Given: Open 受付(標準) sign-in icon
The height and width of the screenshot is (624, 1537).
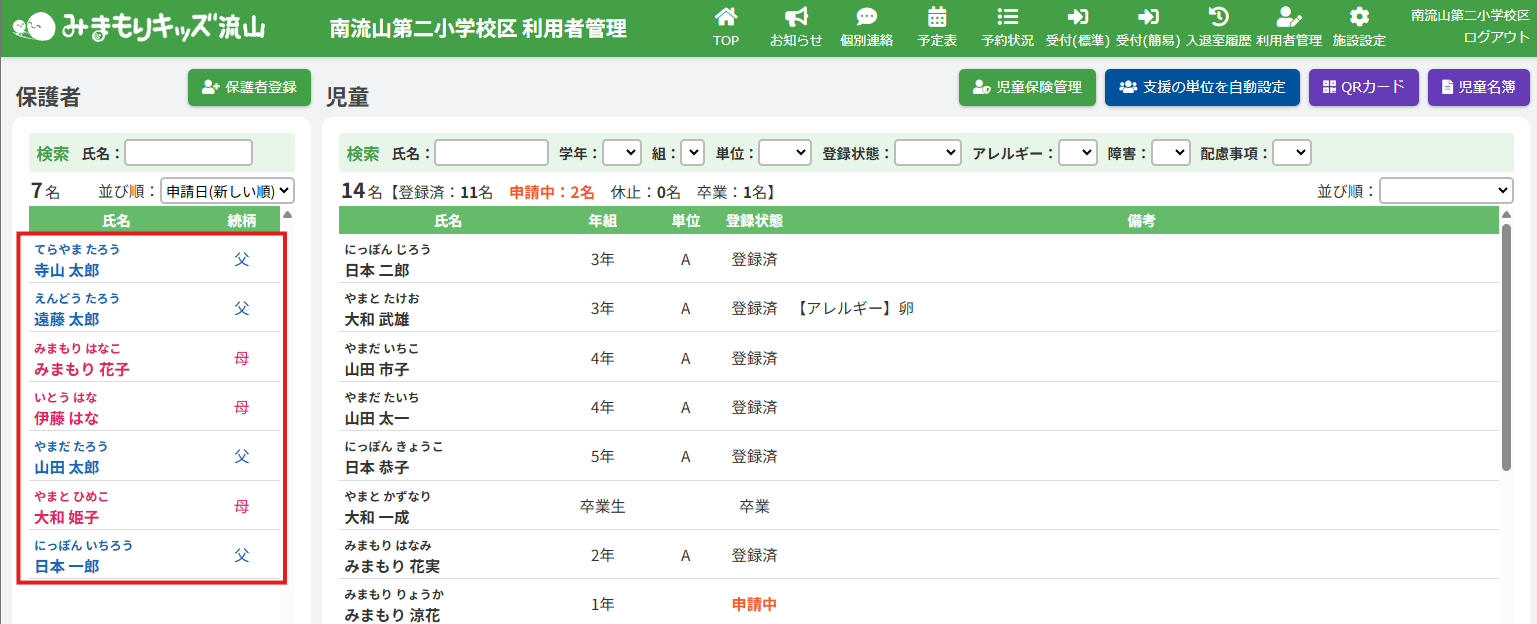Looking at the screenshot, I should tap(1078, 17).
